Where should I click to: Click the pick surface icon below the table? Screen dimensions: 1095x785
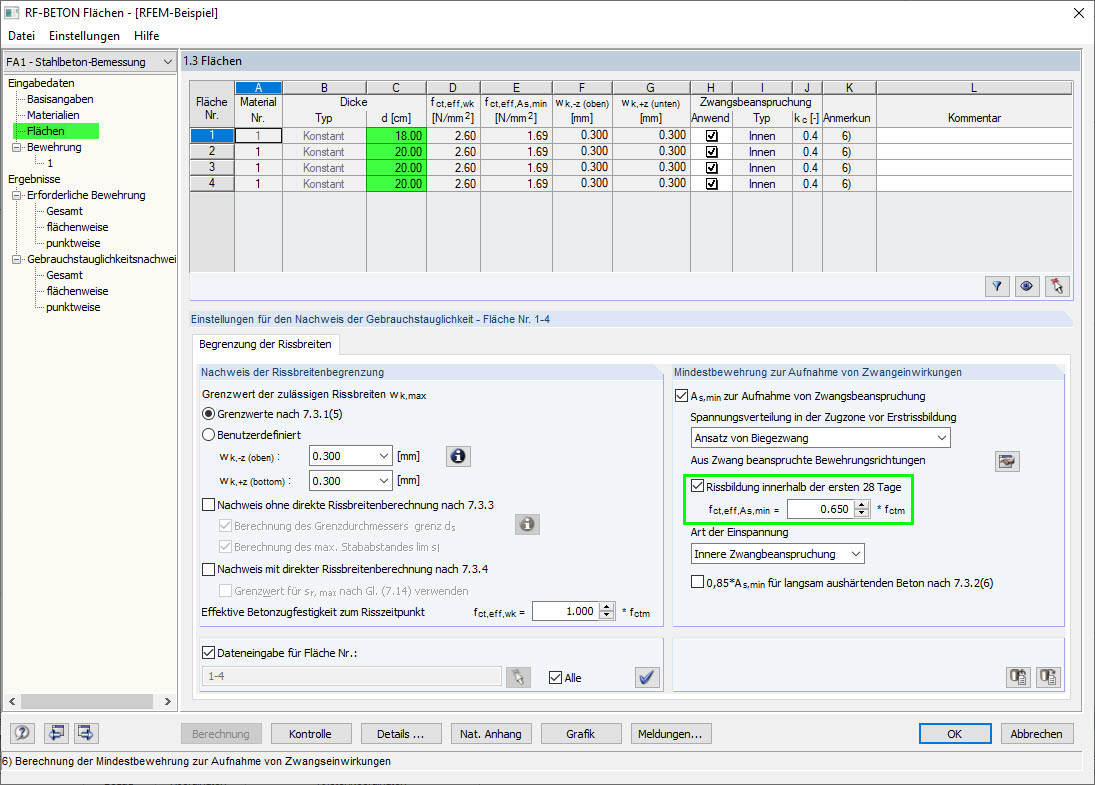pyautogui.click(x=1057, y=286)
